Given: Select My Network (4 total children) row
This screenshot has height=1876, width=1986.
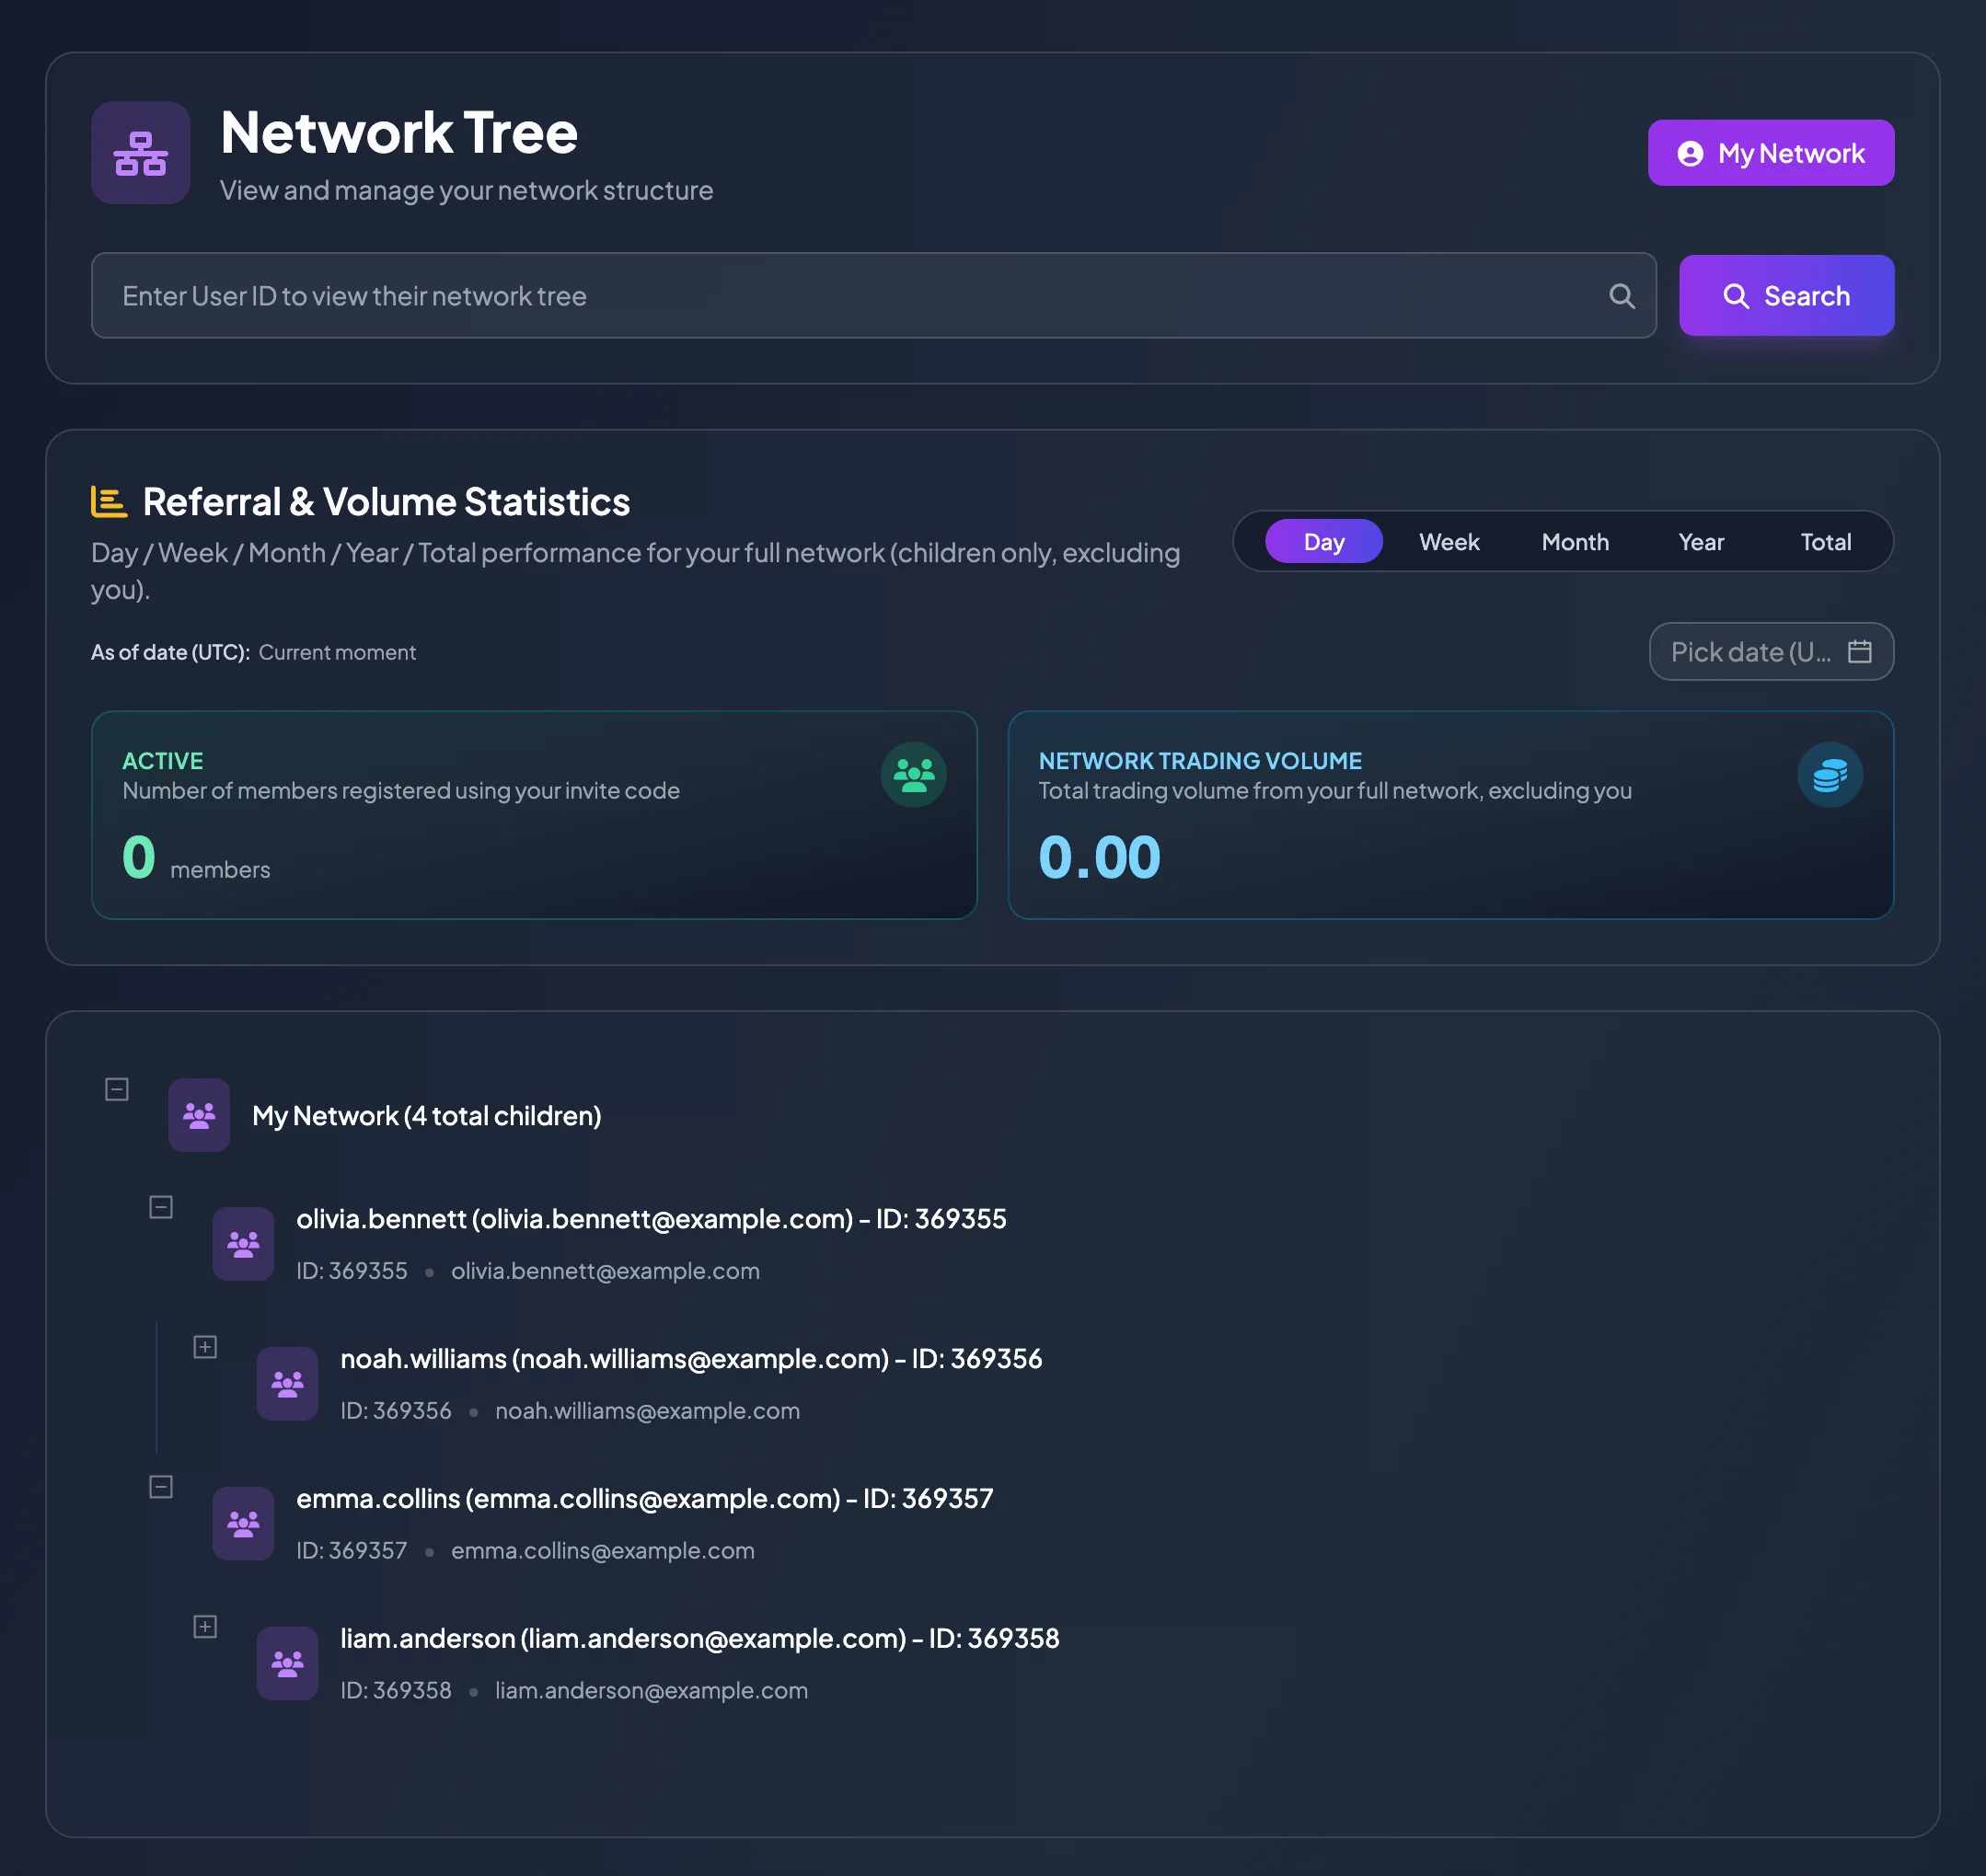Looking at the screenshot, I should (426, 1116).
